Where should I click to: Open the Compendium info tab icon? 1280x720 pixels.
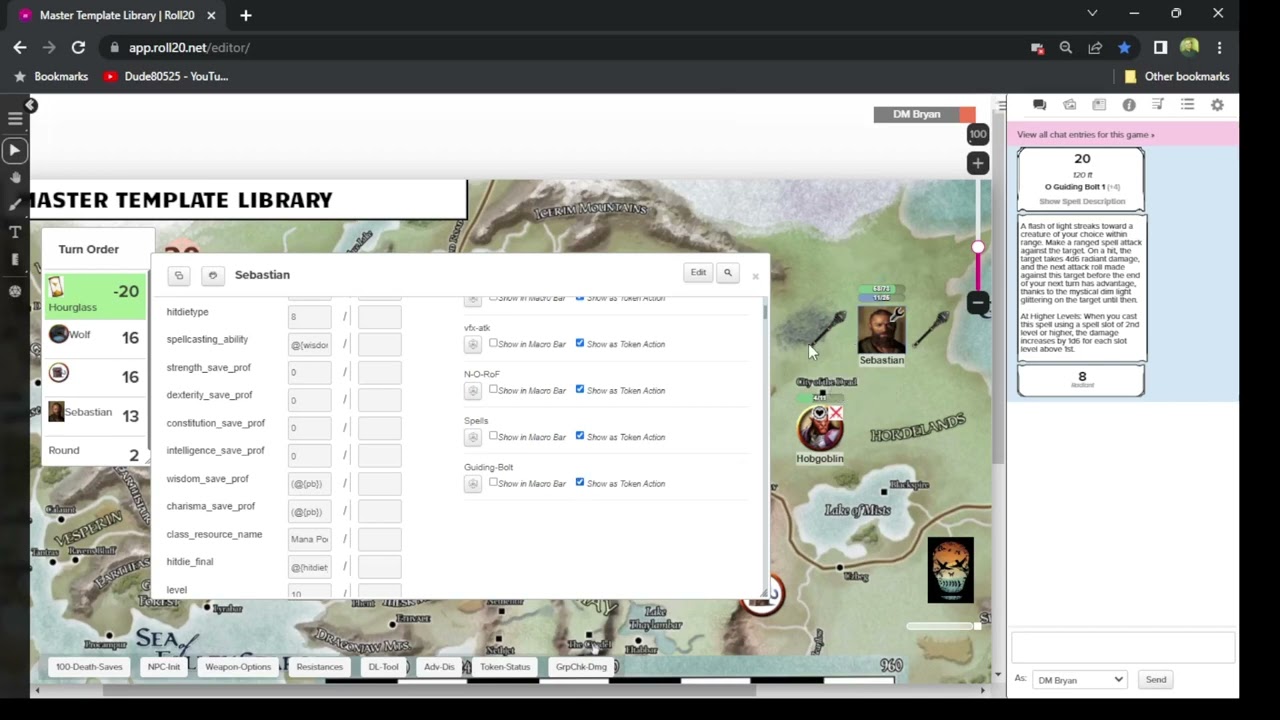[1129, 105]
